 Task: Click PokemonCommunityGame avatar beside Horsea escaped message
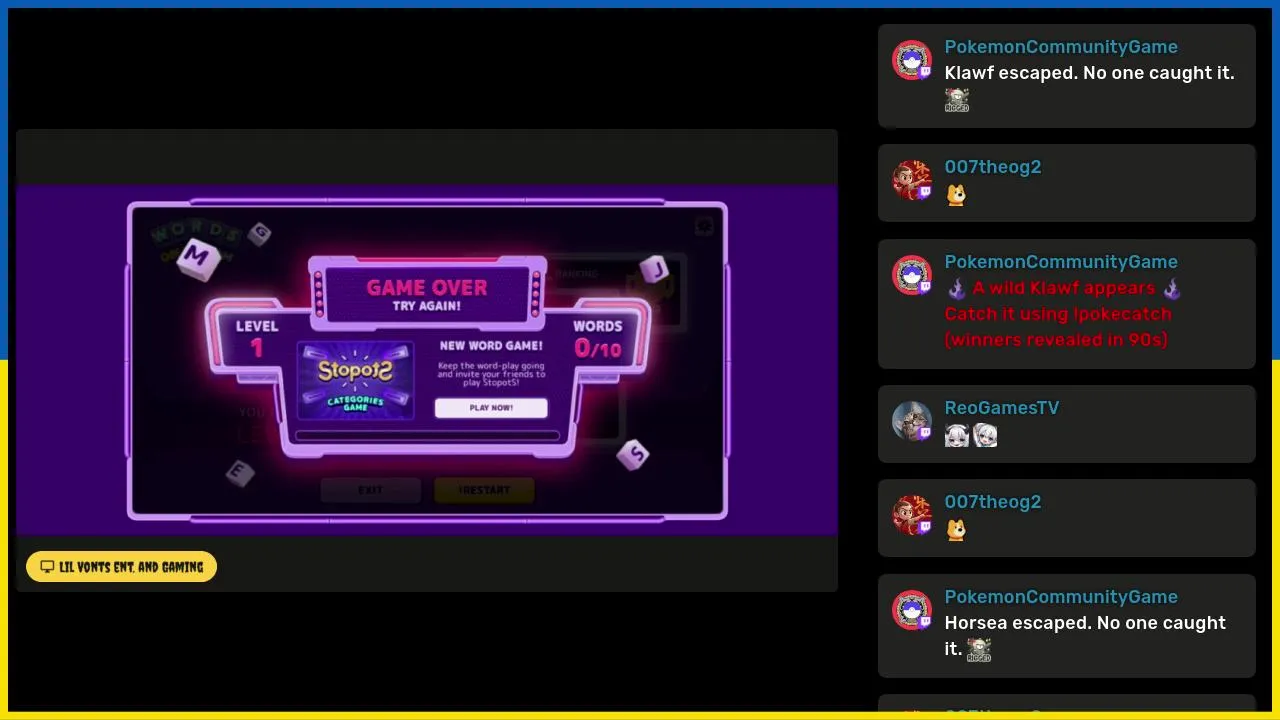click(912, 611)
